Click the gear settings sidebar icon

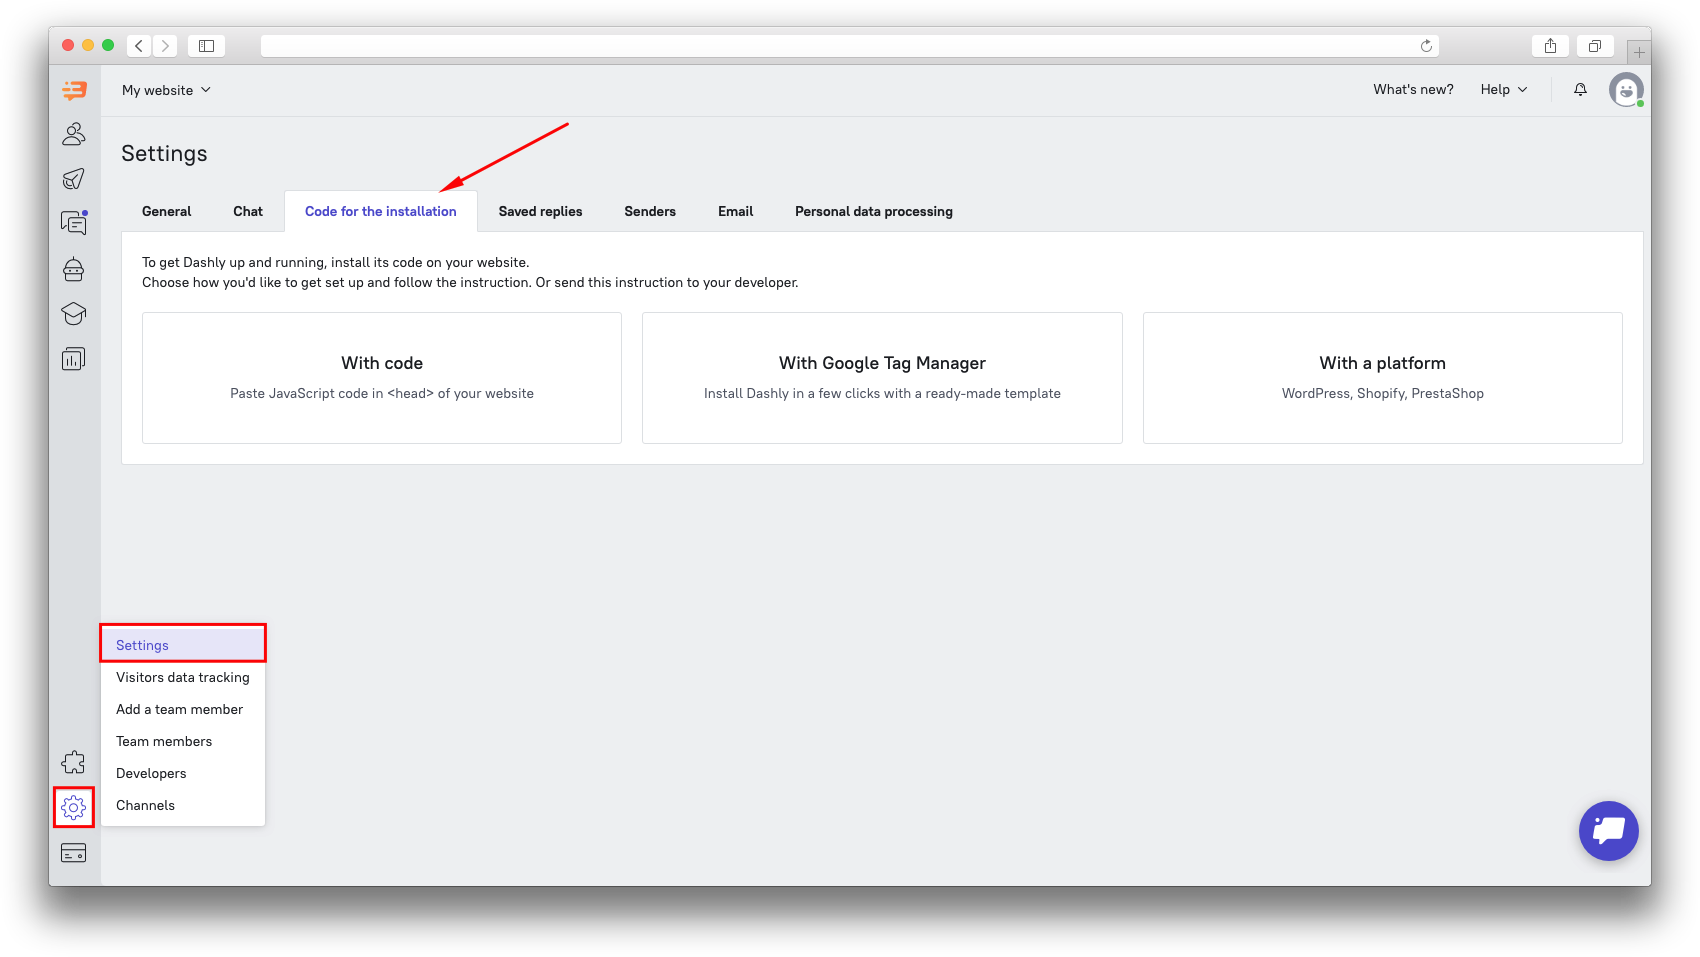[74, 807]
